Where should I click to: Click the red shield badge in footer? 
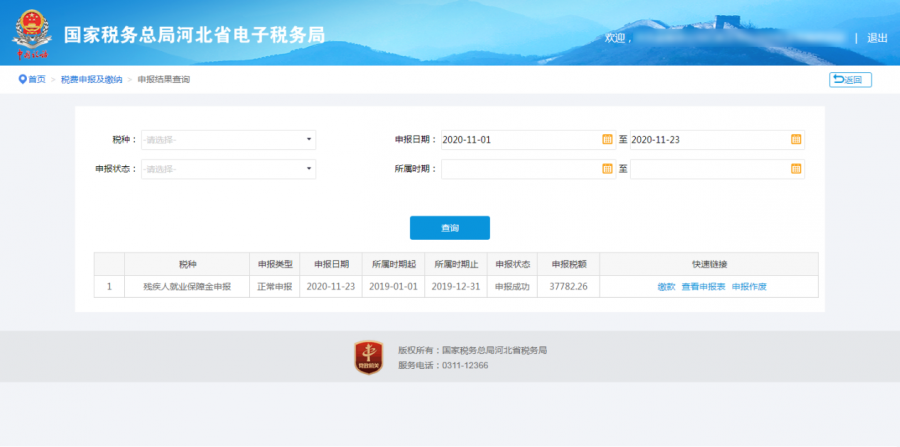[368, 357]
